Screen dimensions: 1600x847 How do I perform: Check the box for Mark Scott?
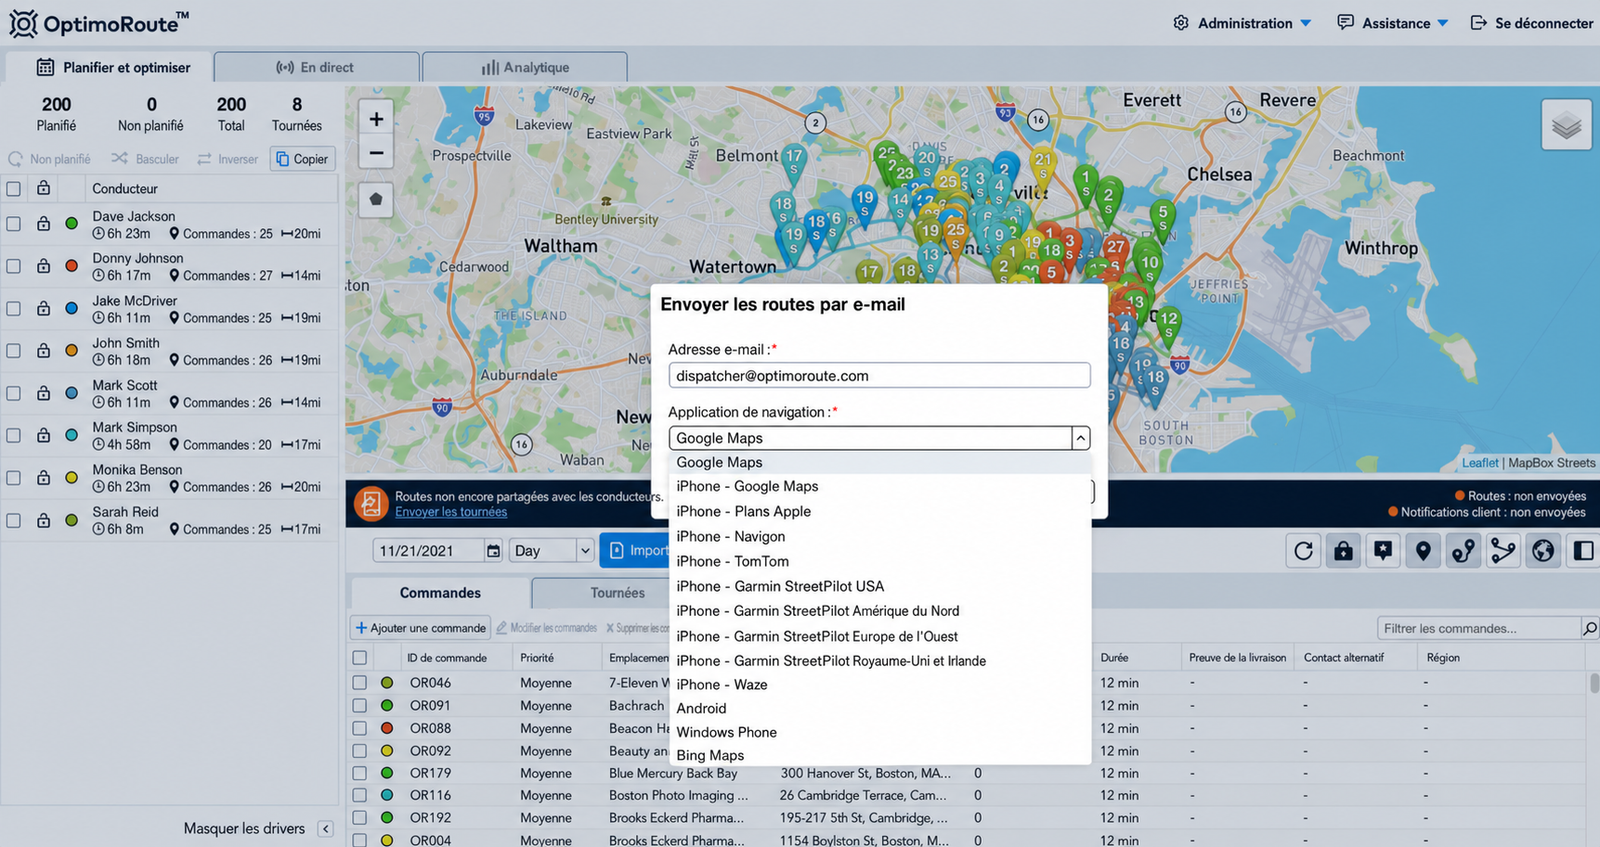point(14,393)
